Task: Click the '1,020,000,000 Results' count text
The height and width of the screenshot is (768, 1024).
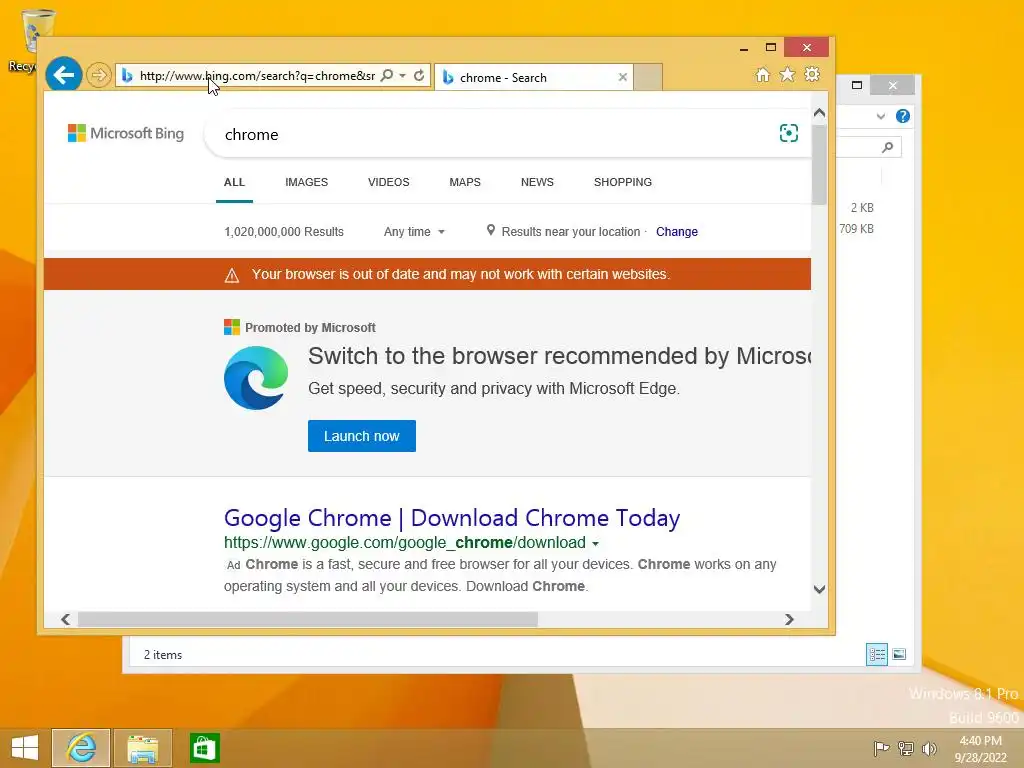Action: (x=284, y=232)
